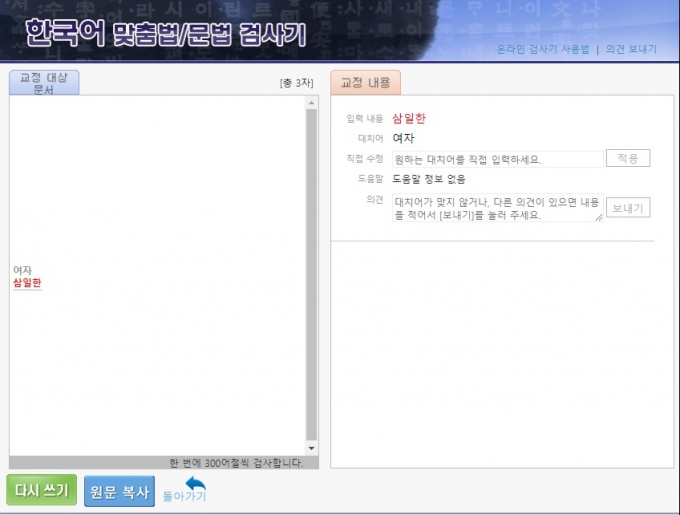Click the 도움말 정보 없음 text

(429, 179)
